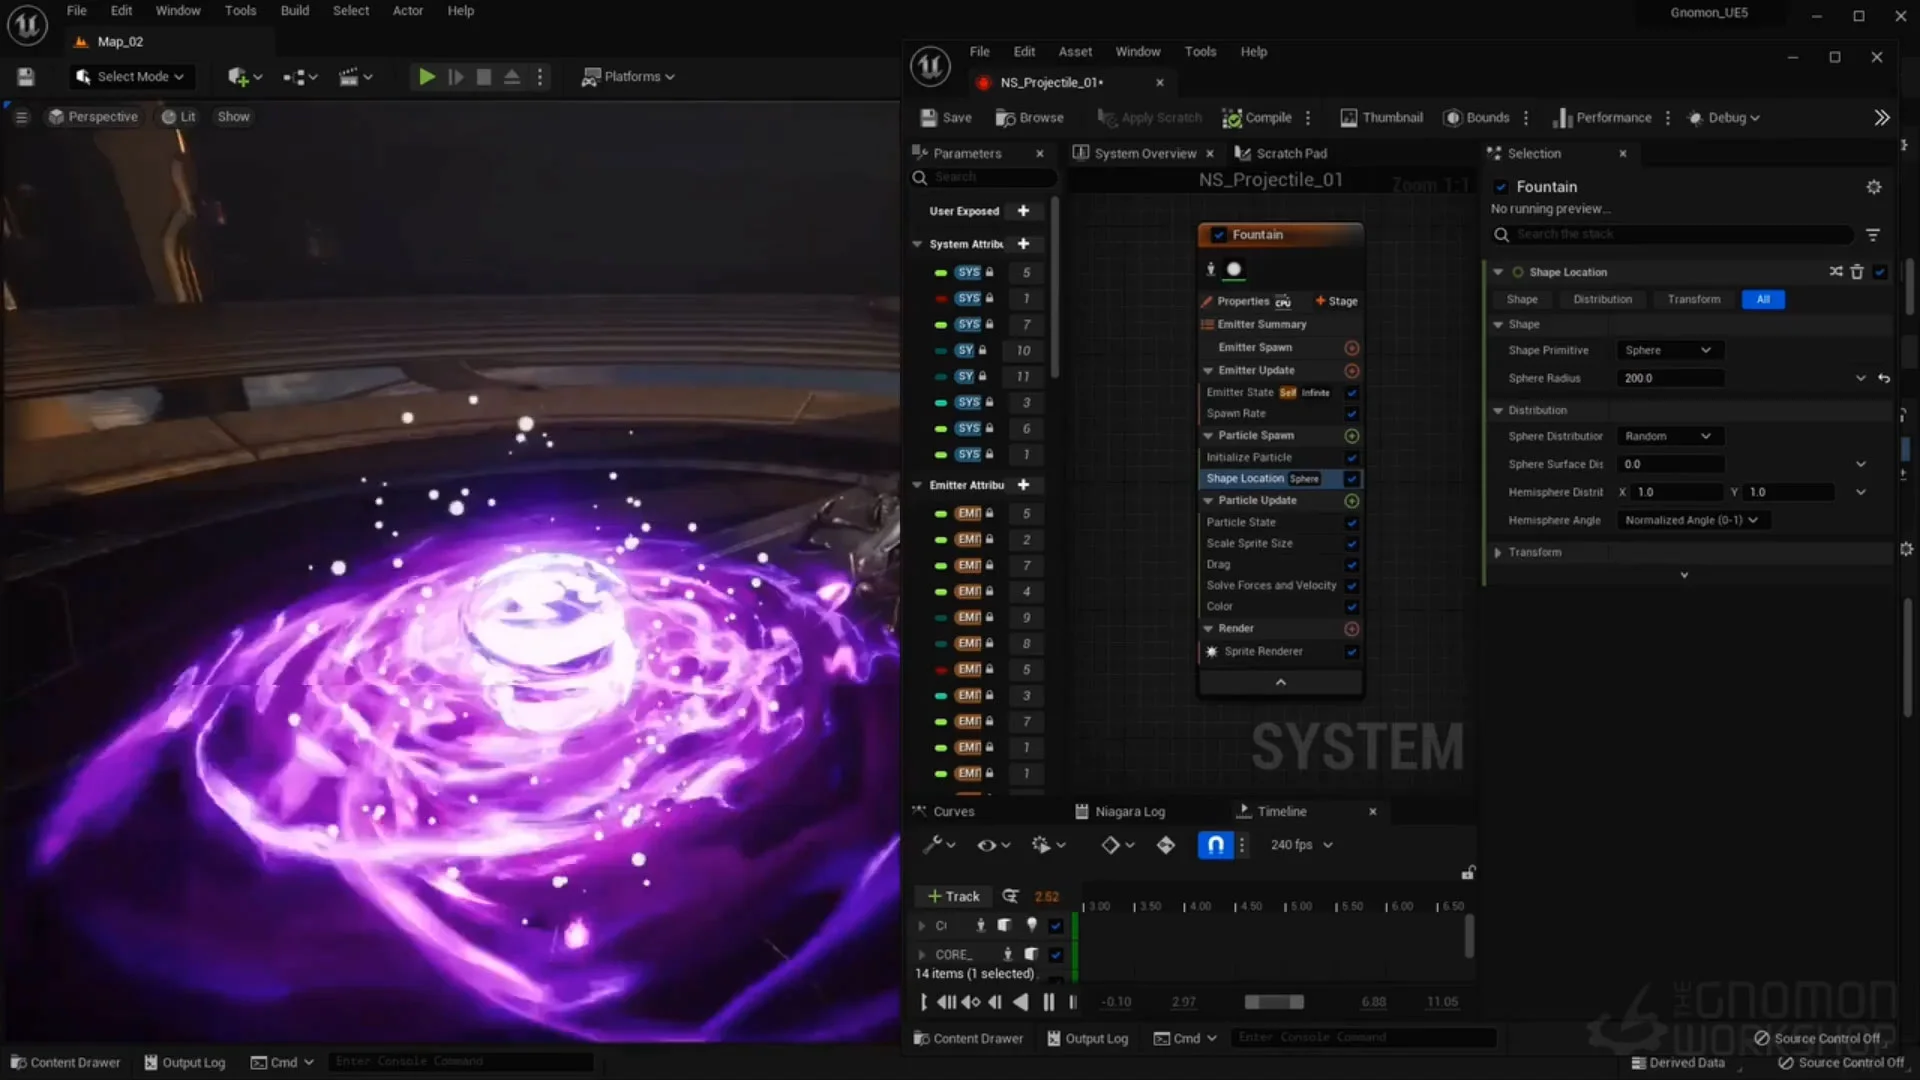The height and width of the screenshot is (1080, 1920).
Task: Save the level using the disk icon
Action: 26,77
